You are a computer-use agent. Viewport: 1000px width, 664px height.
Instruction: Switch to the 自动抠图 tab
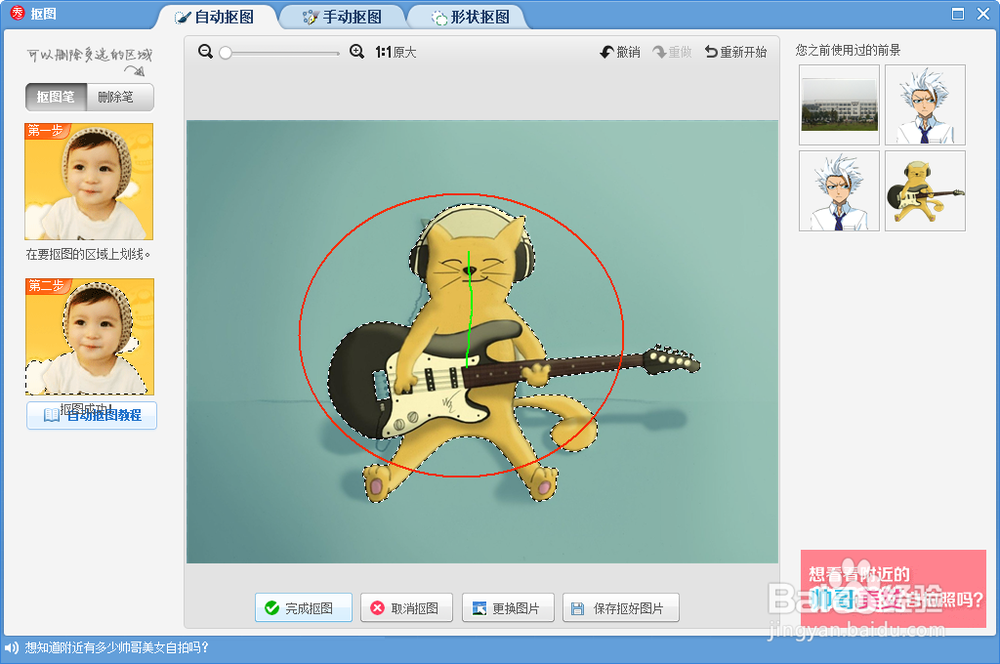pos(215,17)
